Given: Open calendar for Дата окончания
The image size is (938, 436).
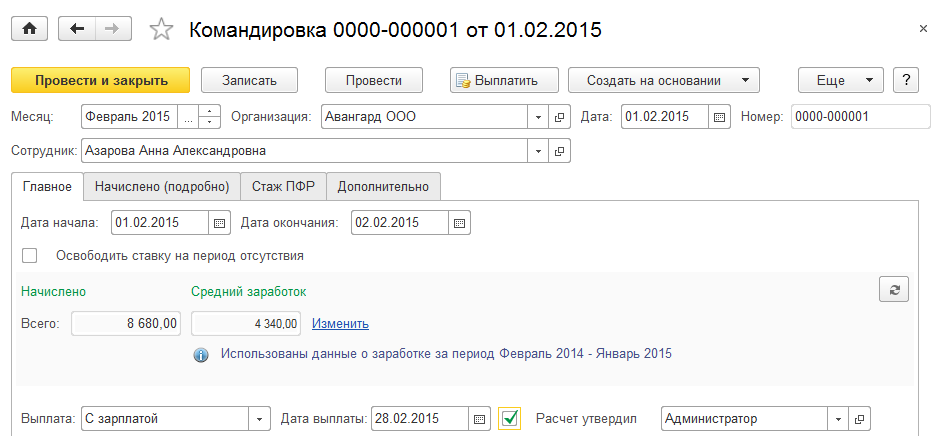Looking at the screenshot, I should pyautogui.click(x=459, y=222).
